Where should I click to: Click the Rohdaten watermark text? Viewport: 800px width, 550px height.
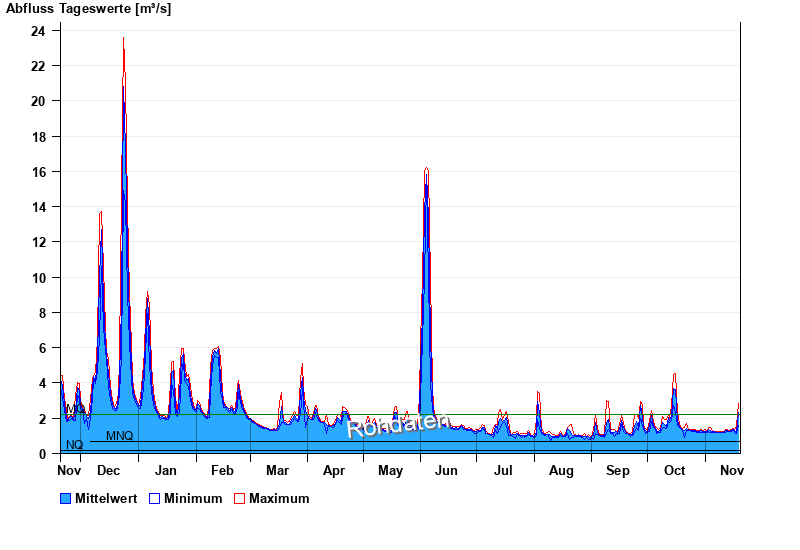(398, 424)
